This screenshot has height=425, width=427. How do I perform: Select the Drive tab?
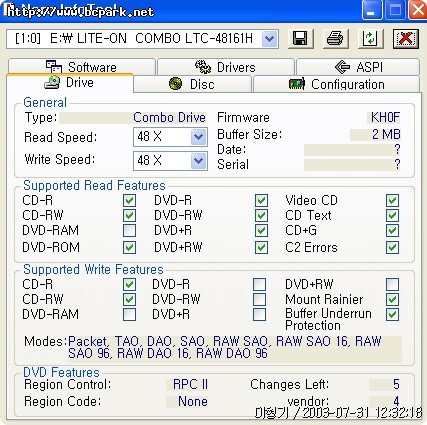(70, 82)
